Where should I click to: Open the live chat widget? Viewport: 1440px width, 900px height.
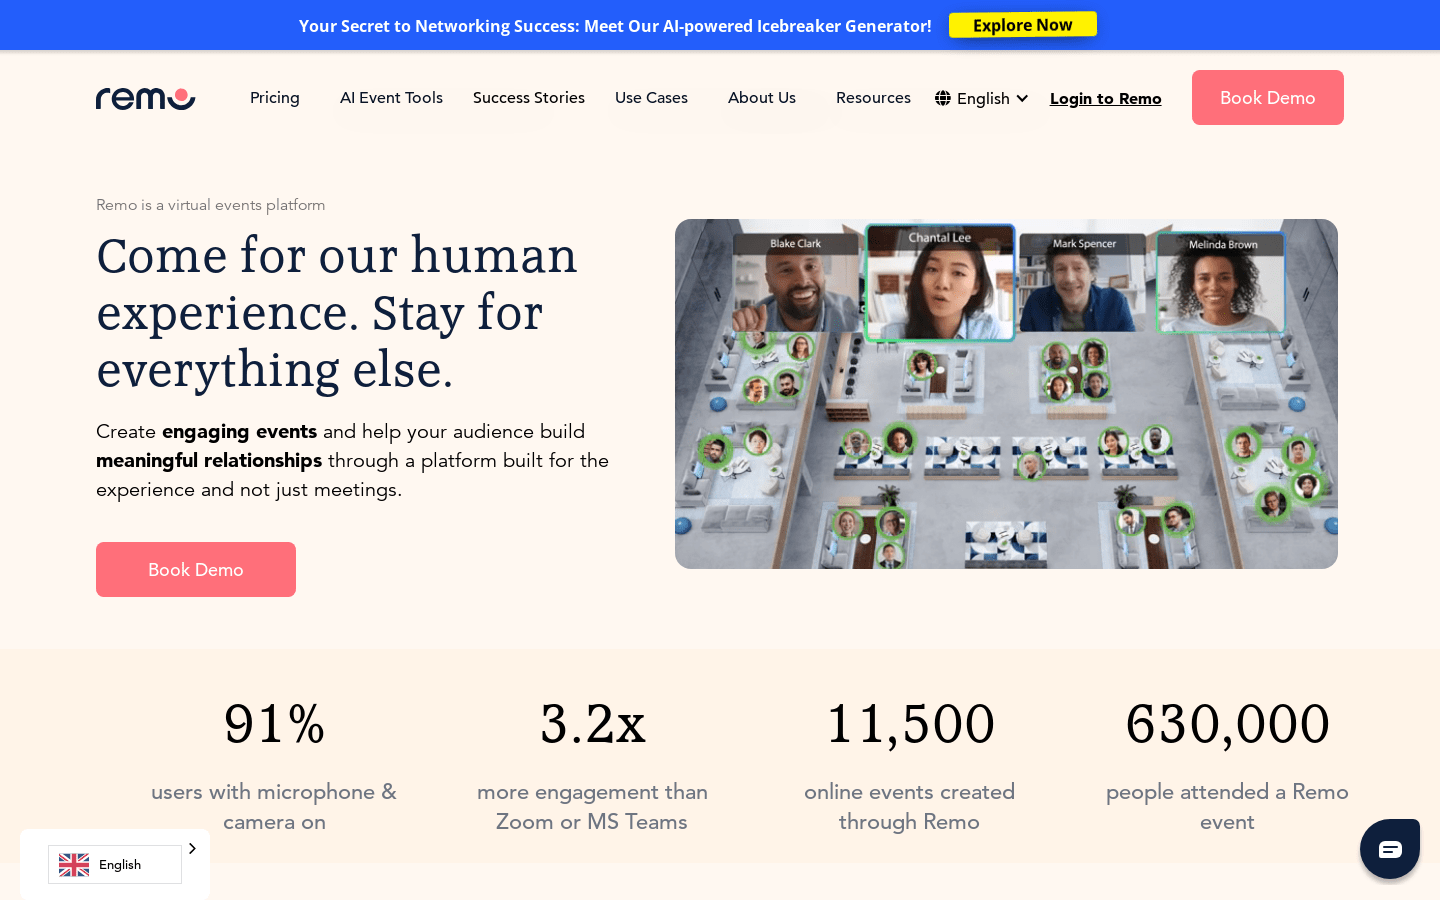coord(1389,849)
